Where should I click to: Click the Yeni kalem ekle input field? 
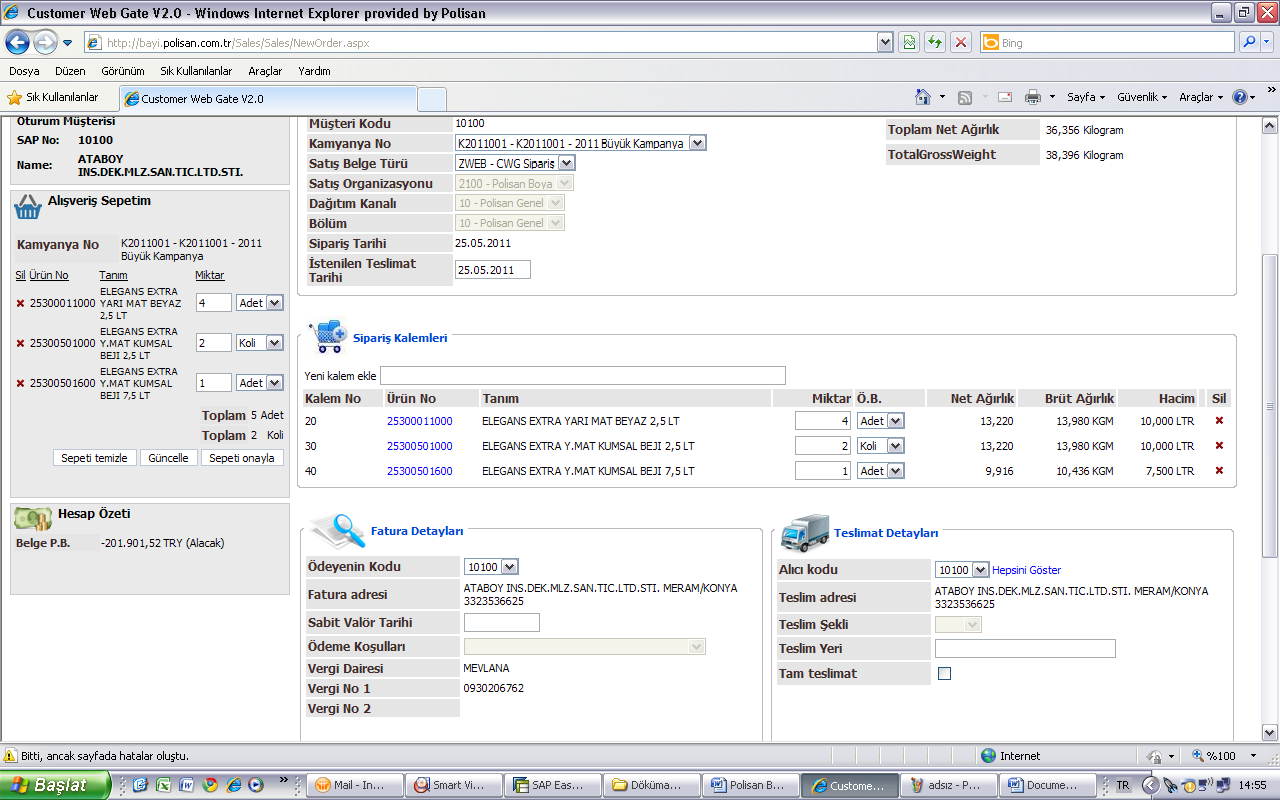tap(583, 375)
